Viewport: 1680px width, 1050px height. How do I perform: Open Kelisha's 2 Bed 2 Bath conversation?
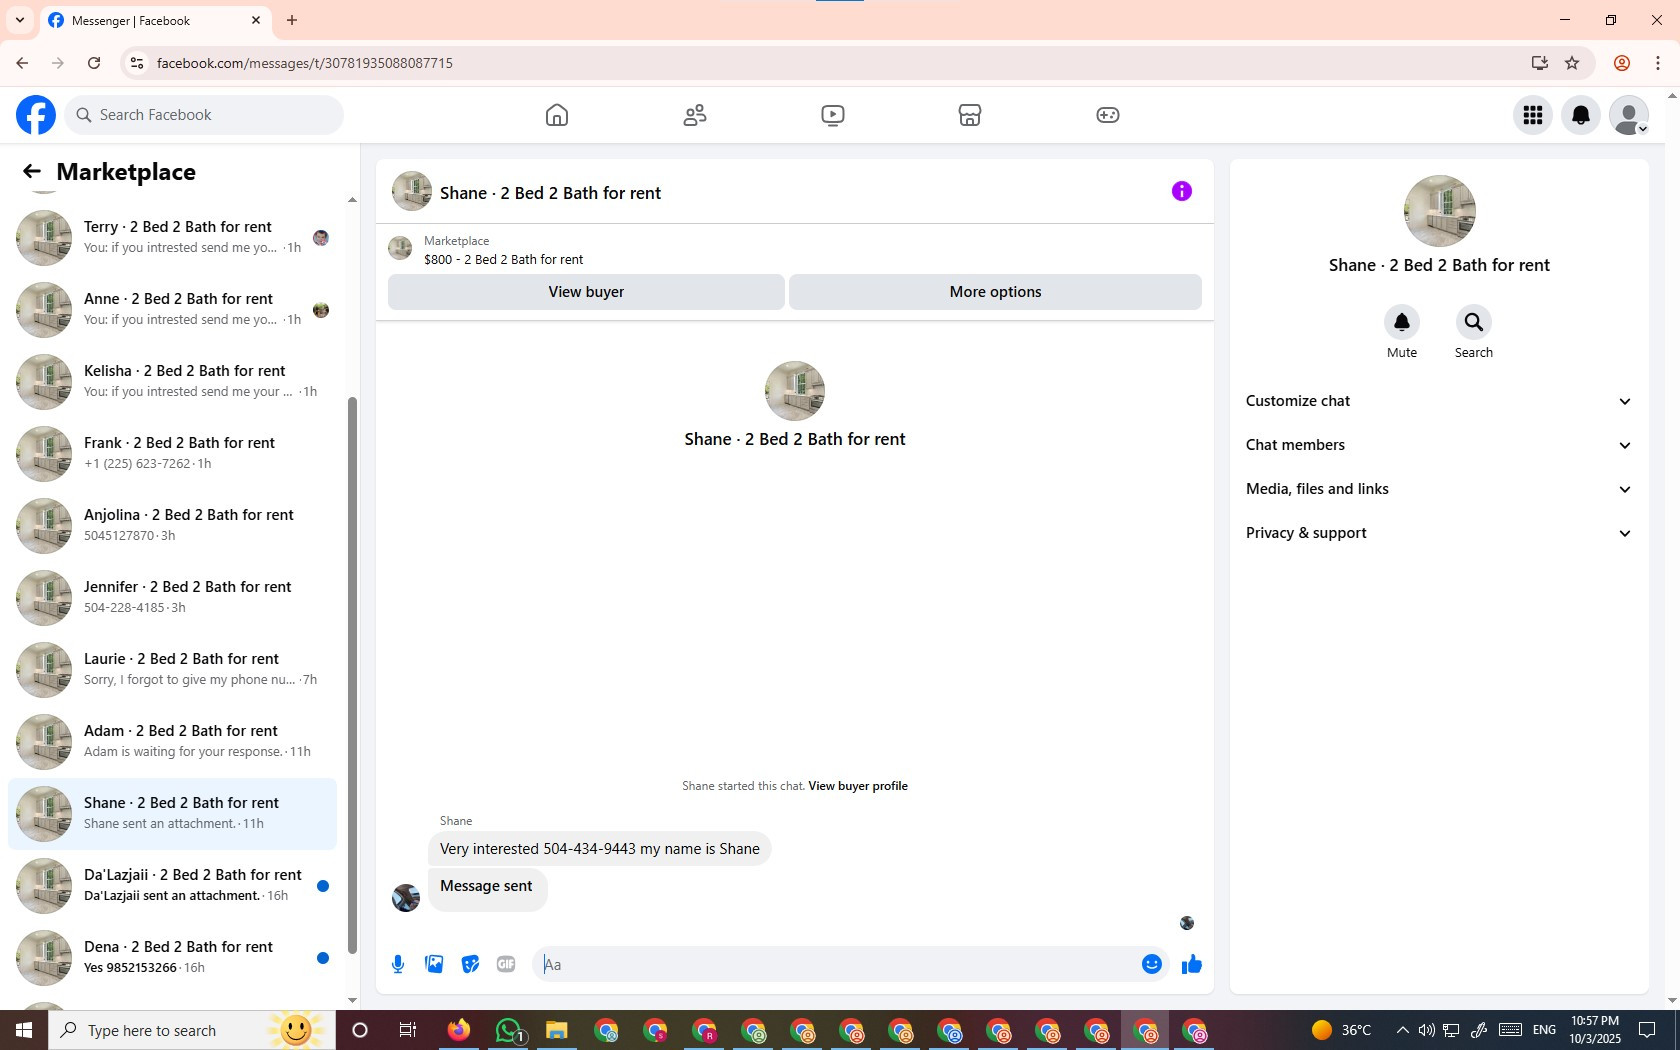tap(172, 382)
